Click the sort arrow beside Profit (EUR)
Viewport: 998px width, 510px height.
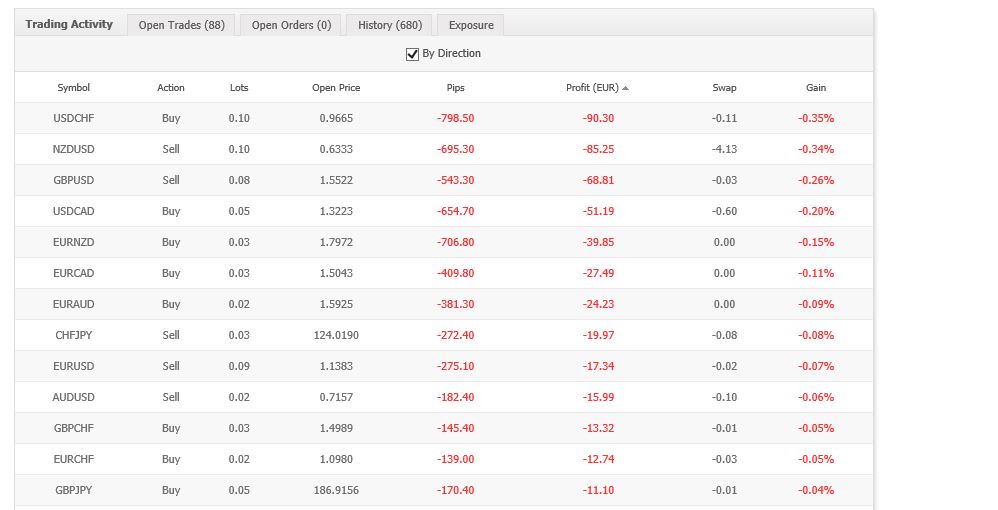626,88
